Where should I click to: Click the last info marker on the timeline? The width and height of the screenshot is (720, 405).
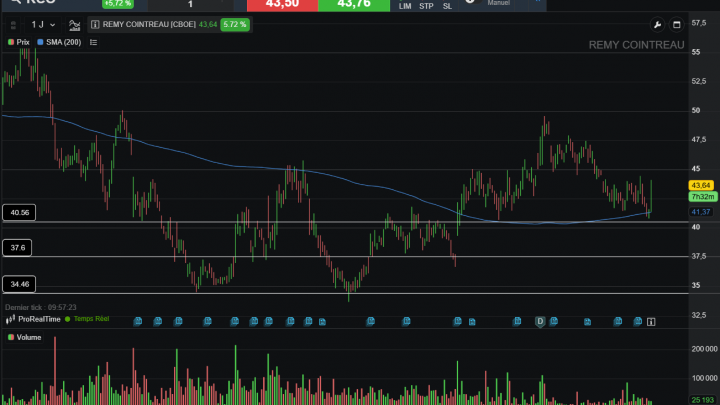pos(651,322)
